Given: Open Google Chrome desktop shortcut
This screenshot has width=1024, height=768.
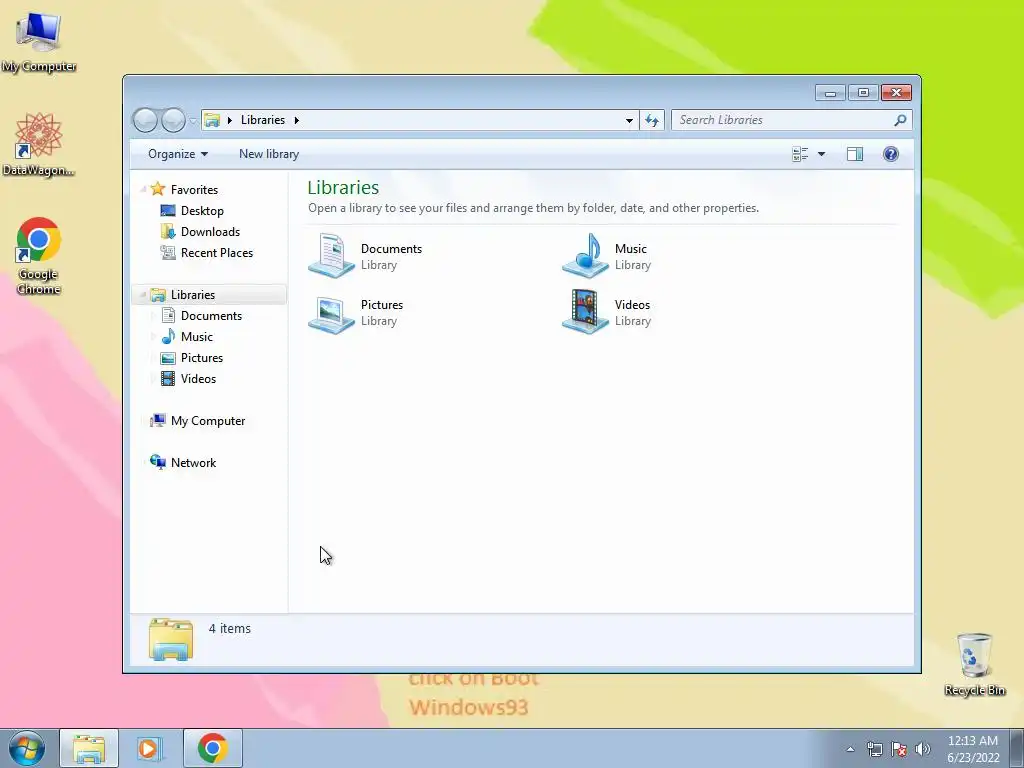Looking at the screenshot, I should (39, 256).
